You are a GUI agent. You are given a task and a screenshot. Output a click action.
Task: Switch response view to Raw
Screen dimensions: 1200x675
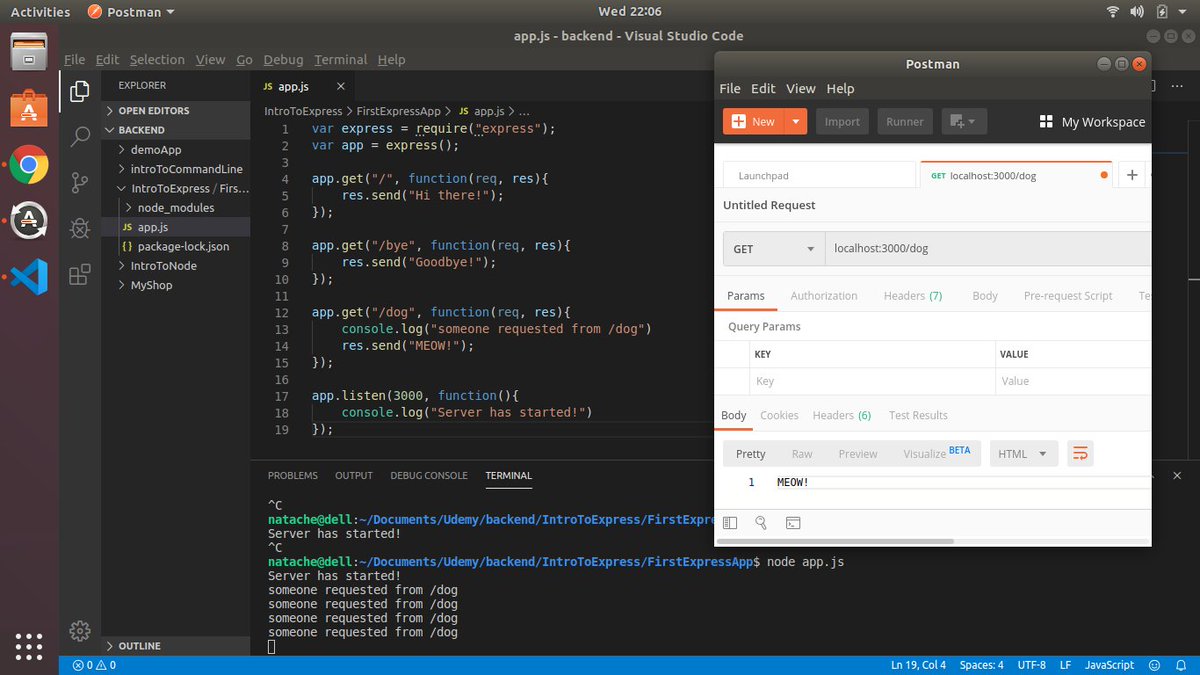802,453
